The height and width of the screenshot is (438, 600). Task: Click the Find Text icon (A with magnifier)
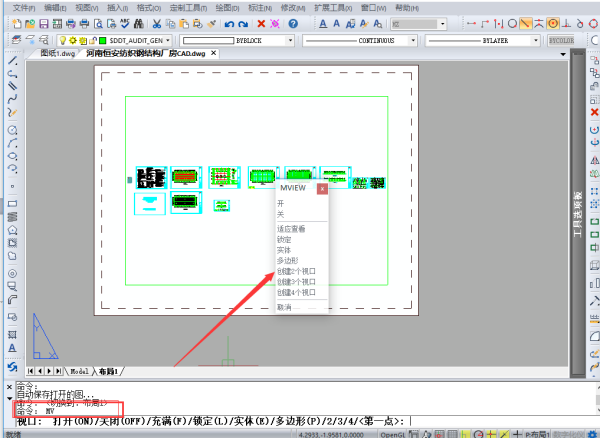(378, 24)
